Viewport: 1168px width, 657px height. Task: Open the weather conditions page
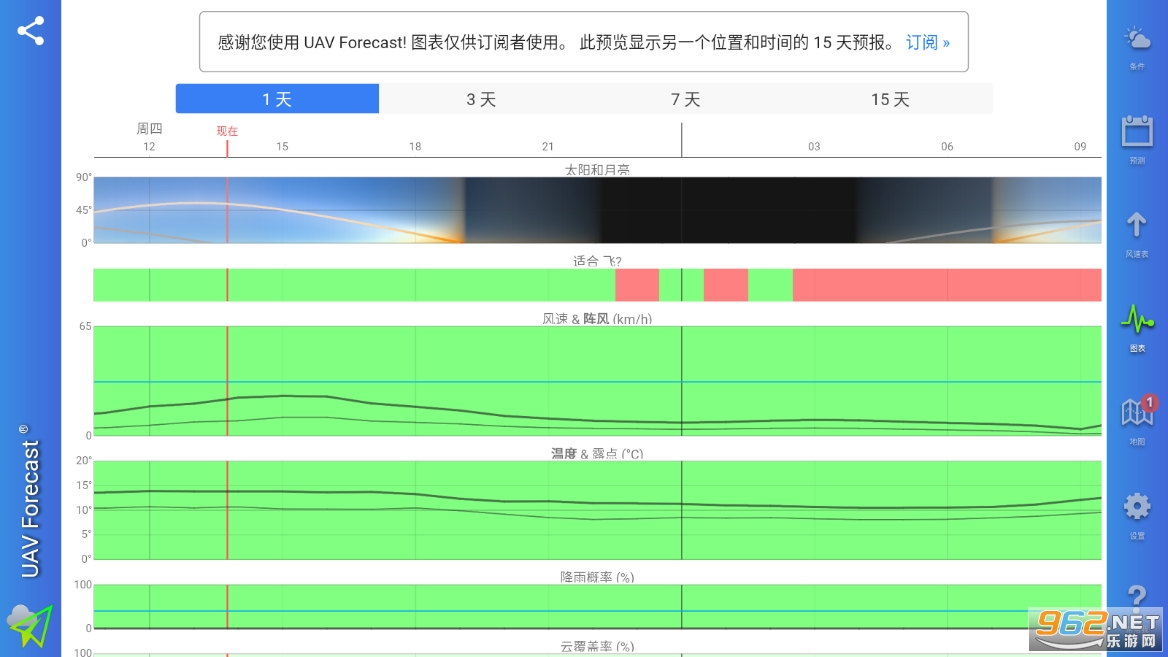(1137, 47)
